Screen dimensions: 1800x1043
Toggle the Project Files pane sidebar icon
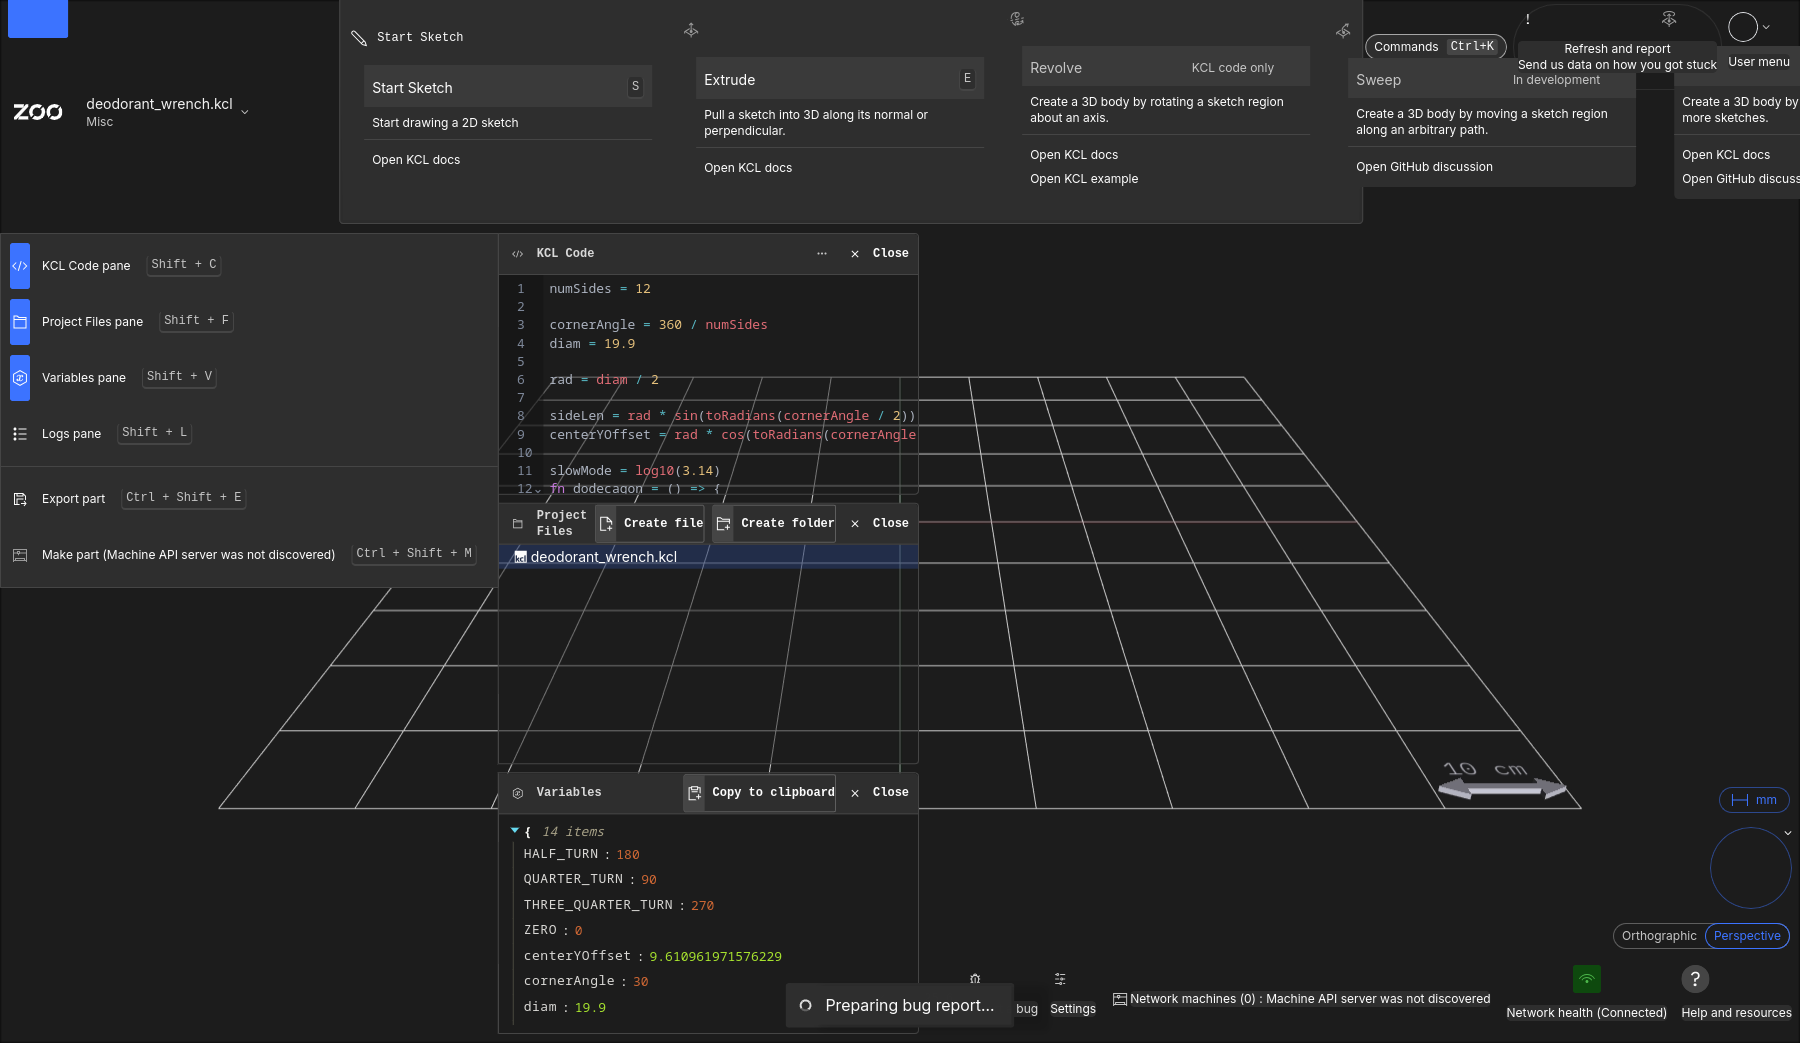click(x=20, y=322)
